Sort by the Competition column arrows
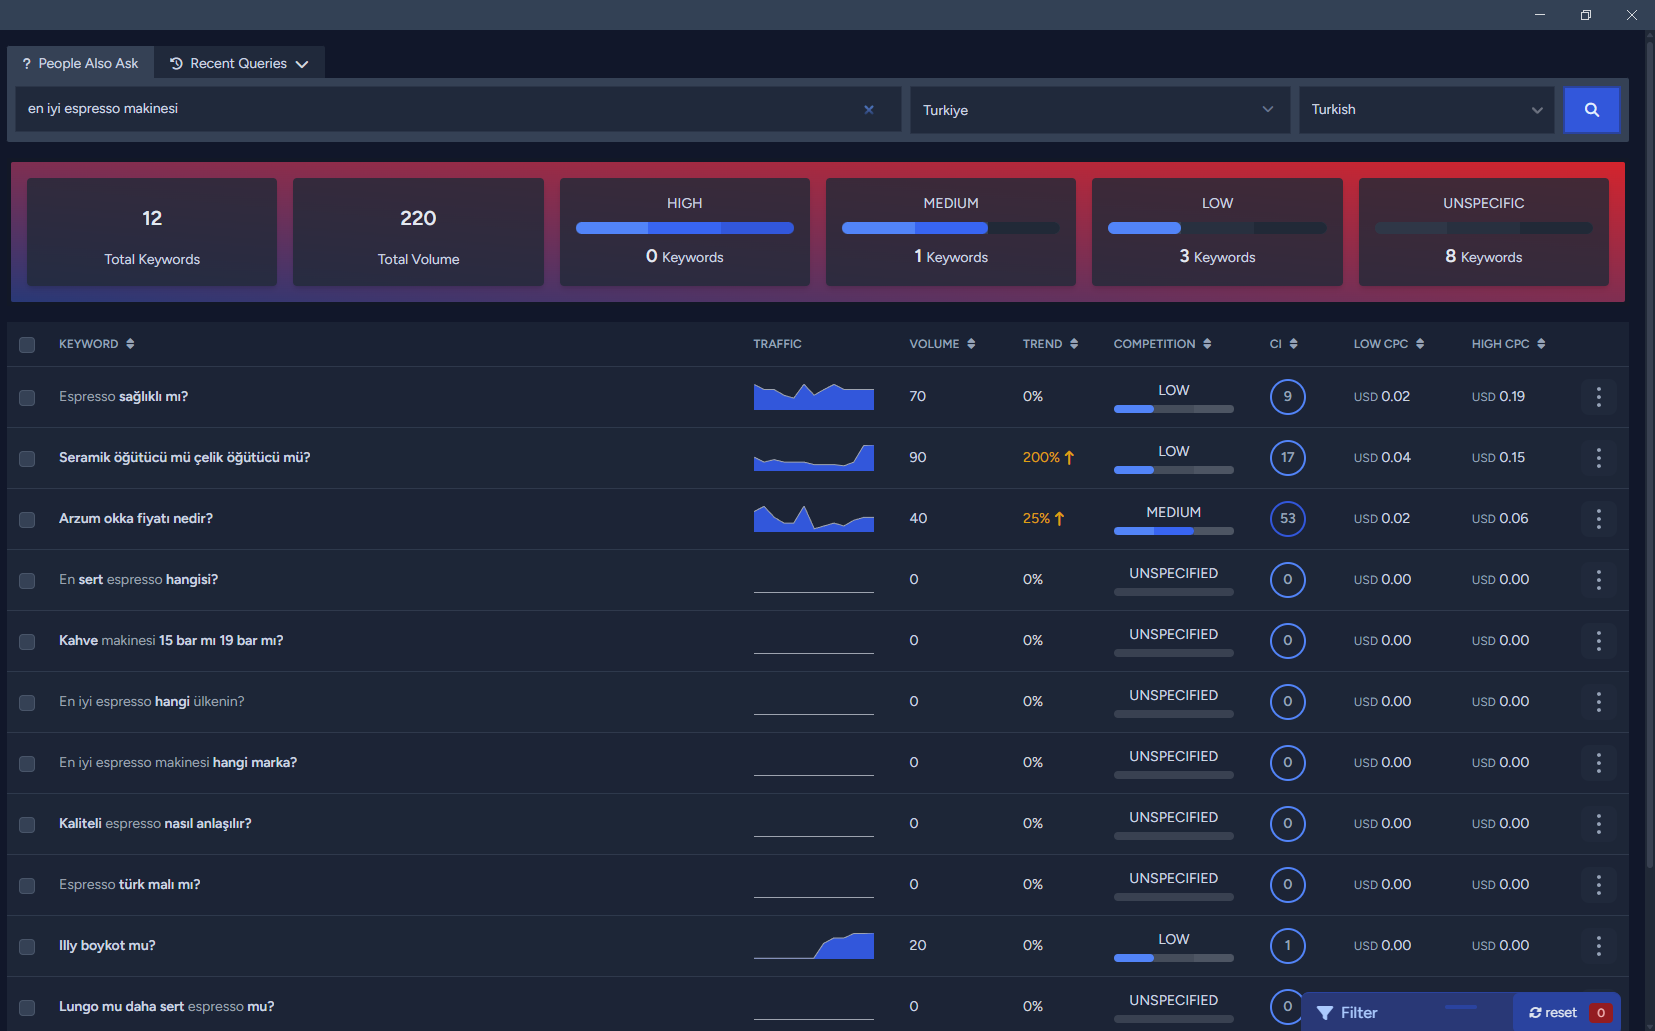The image size is (1655, 1031). pyautogui.click(x=1207, y=344)
